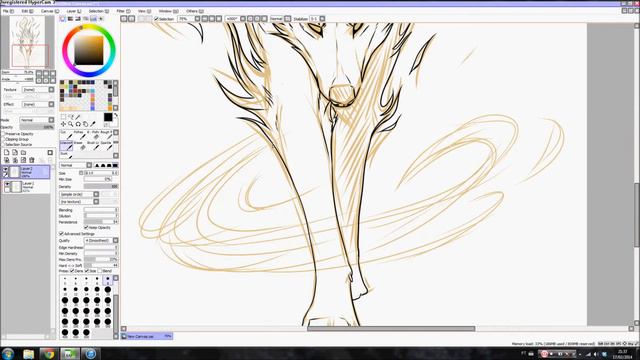Delete the selected layer via trash icon
Viewport: 640px width, 360px height.
[31, 160]
